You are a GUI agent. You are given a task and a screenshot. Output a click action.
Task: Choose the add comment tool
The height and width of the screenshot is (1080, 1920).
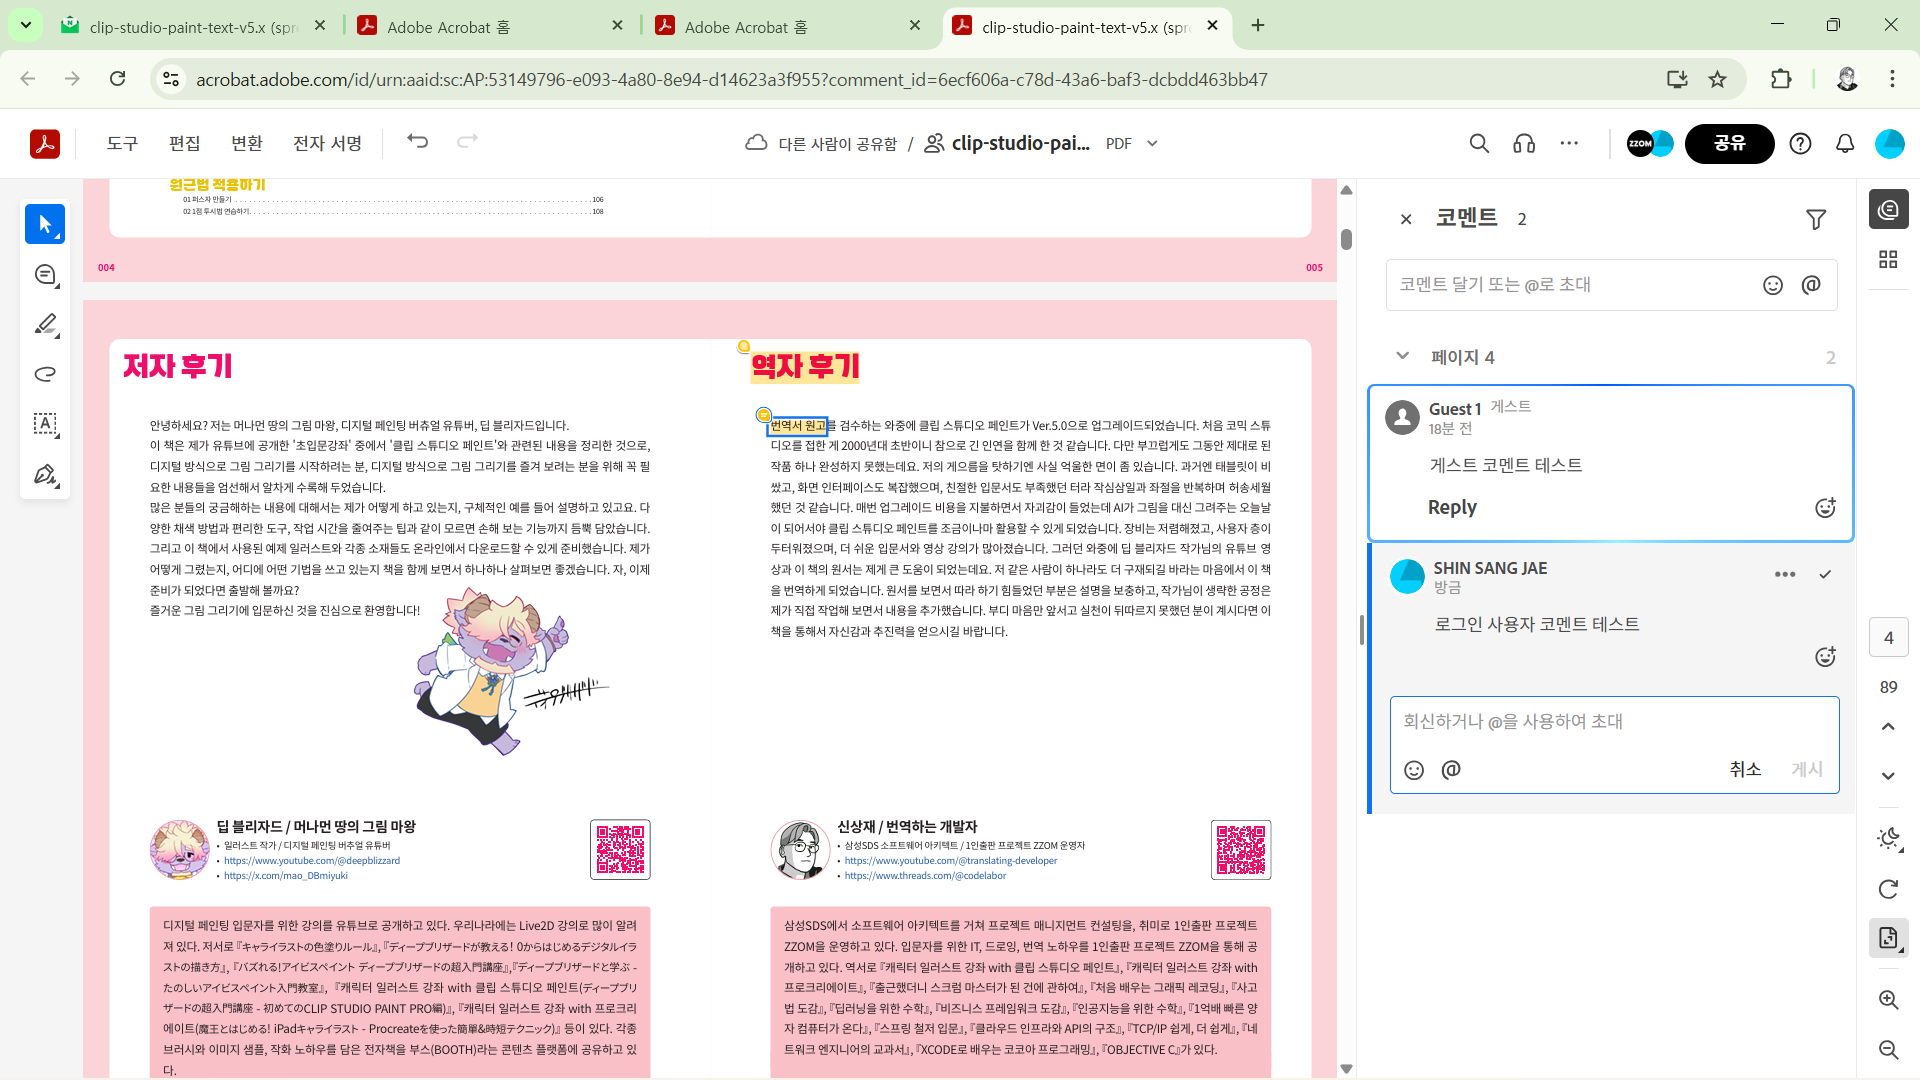click(x=45, y=275)
